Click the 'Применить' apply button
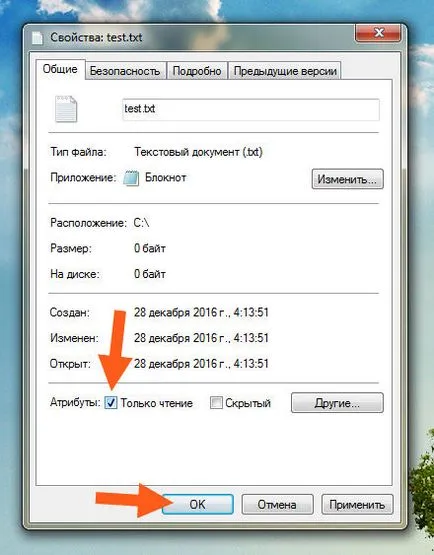 [357, 504]
